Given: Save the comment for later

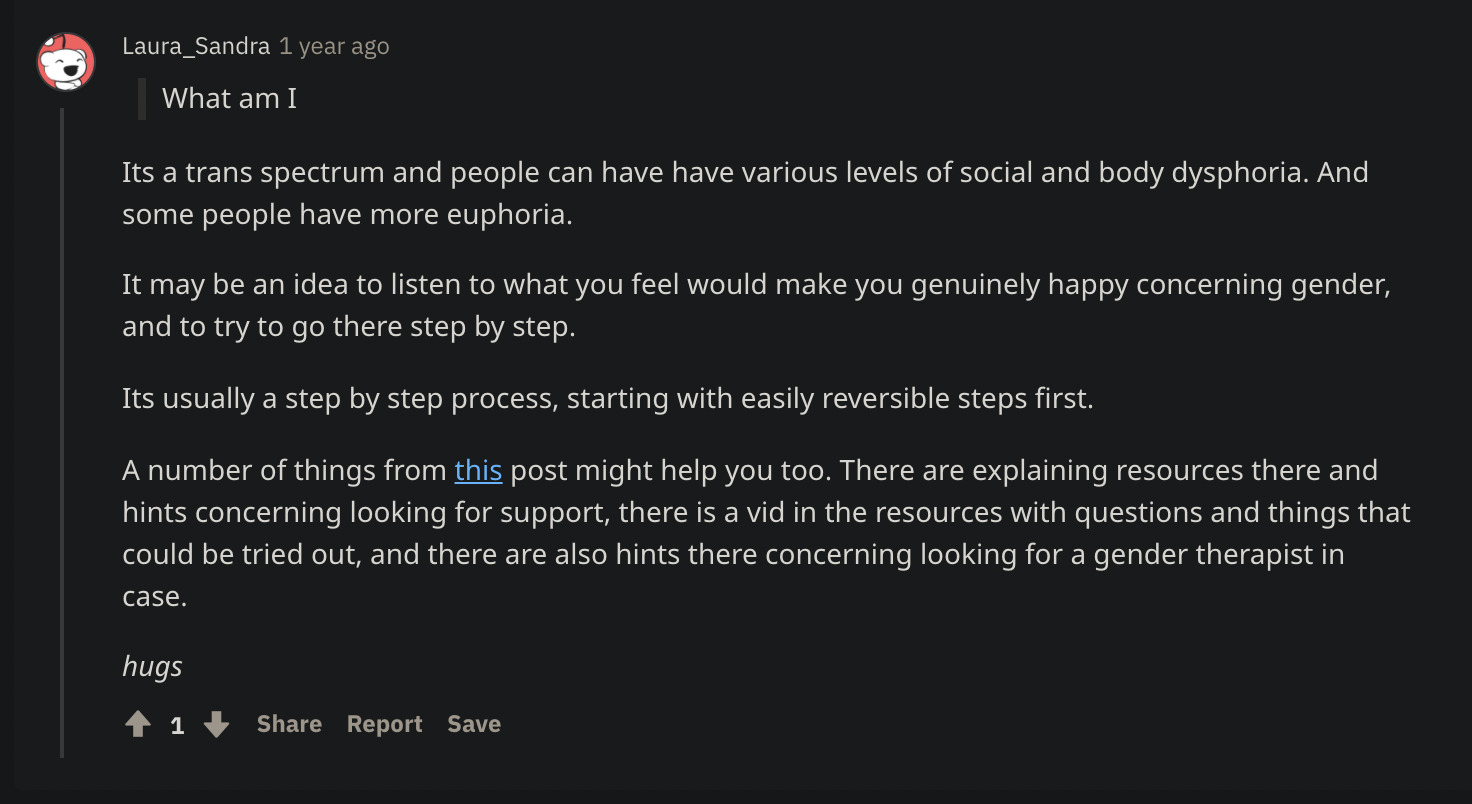Looking at the screenshot, I should coord(474,724).
